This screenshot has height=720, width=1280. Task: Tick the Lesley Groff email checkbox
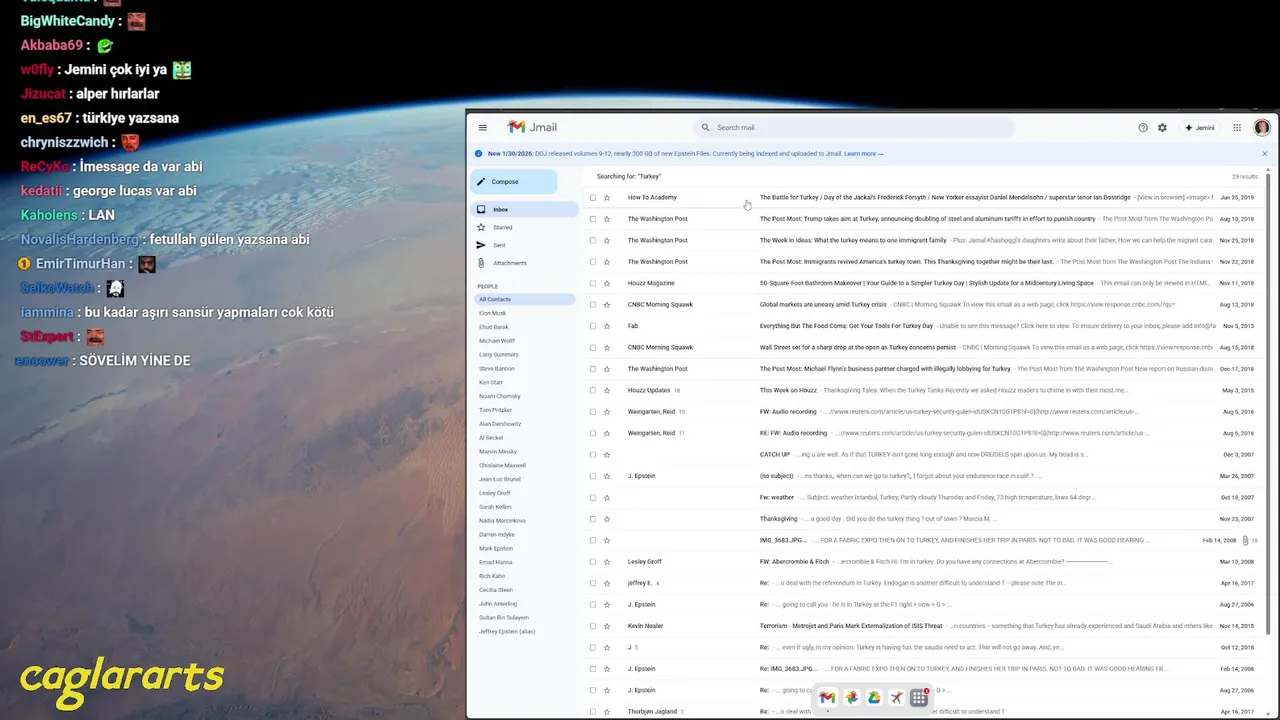click(593, 562)
